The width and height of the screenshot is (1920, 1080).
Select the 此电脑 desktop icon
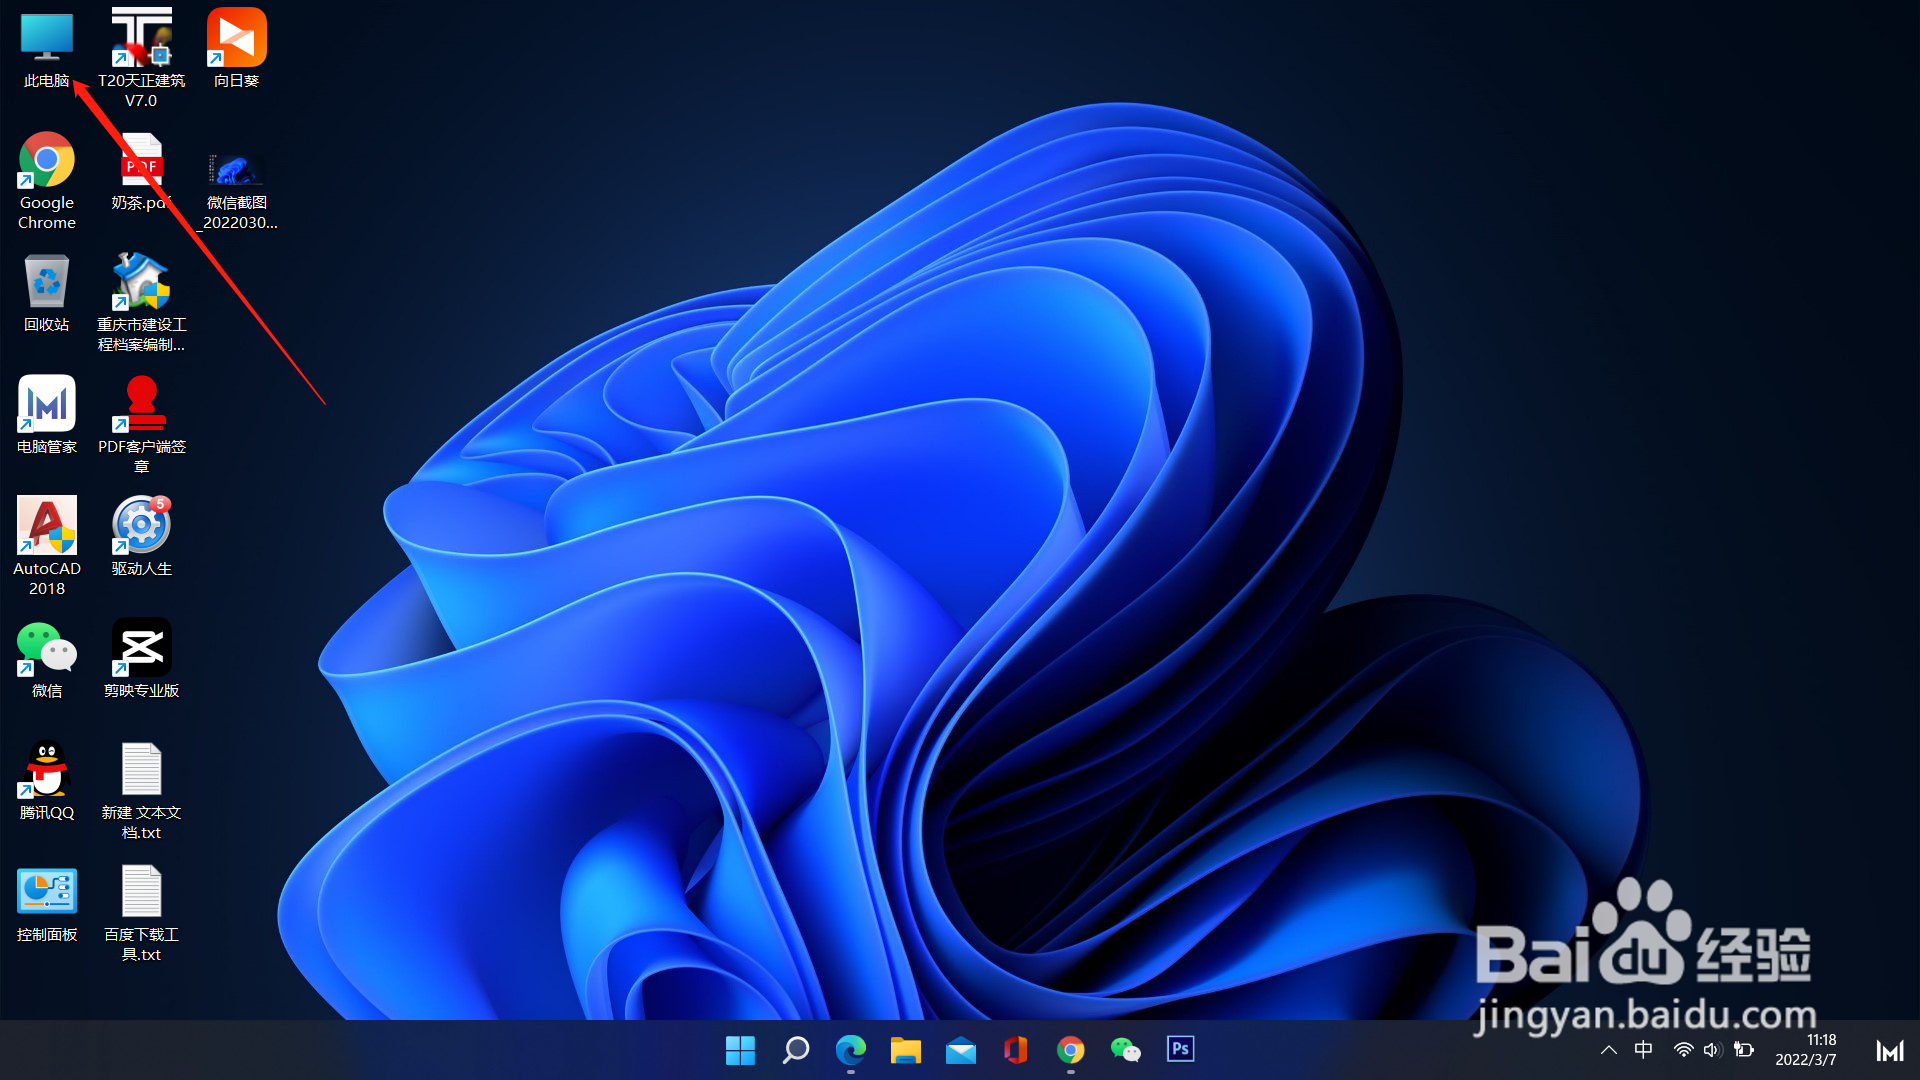[x=47, y=40]
